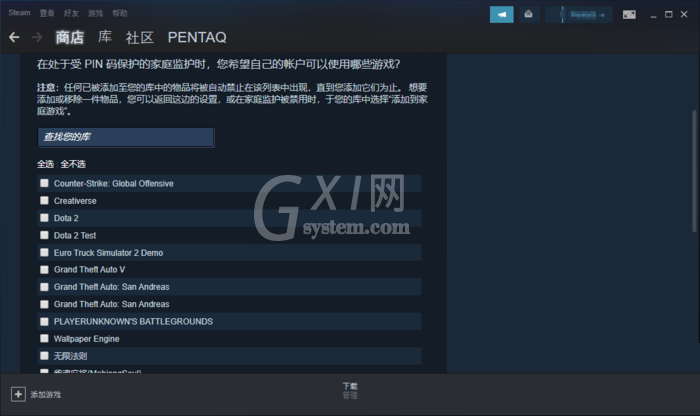The image size is (700, 416).
Task: Open the 游戏 menu
Action: [x=95, y=13]
